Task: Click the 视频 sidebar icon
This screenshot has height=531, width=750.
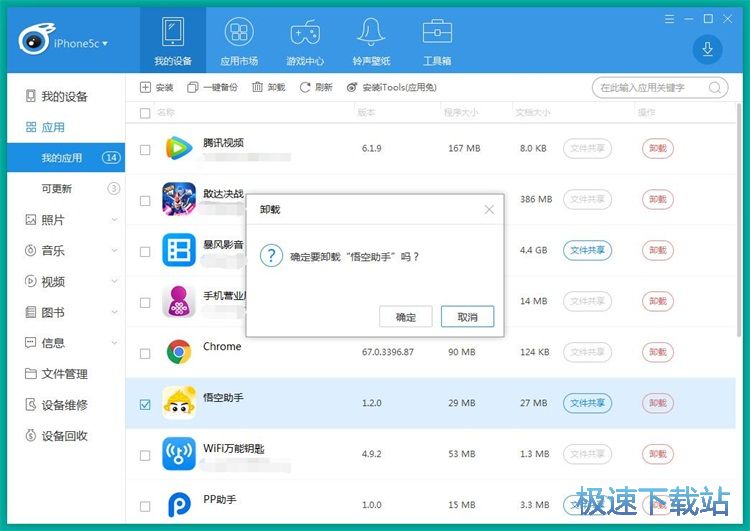Action: tap(31, 281)
